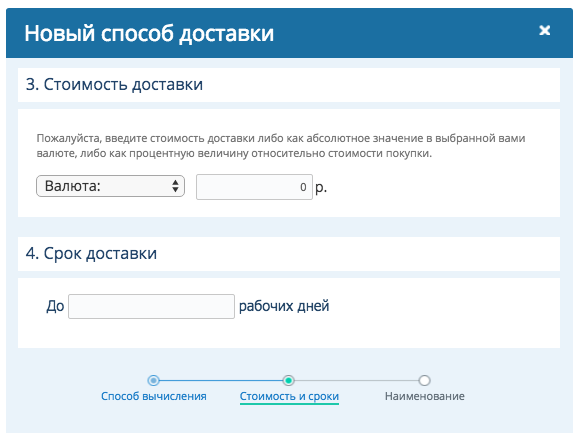Click the Новый способ доставки title

(x=149, y=33)
